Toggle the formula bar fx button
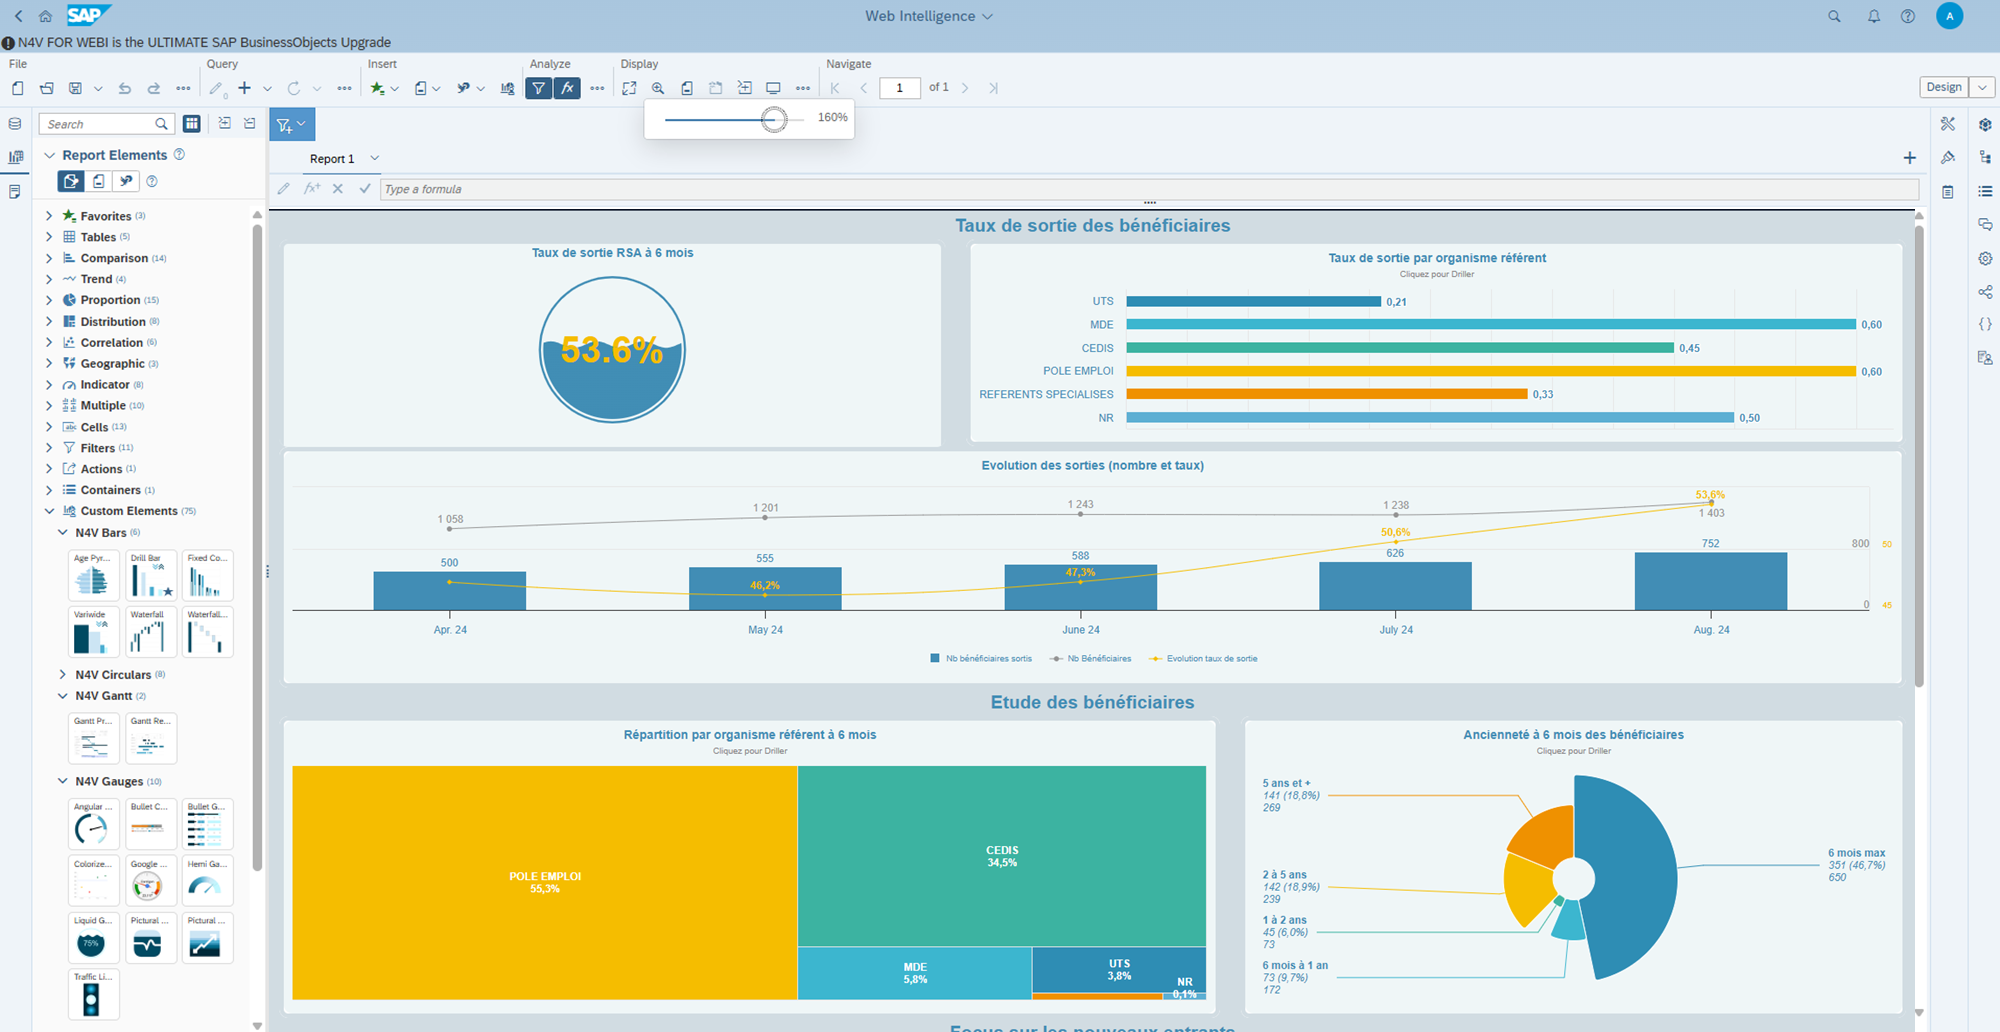This screenshot has height=1032, width=2000. coord(567,88)
